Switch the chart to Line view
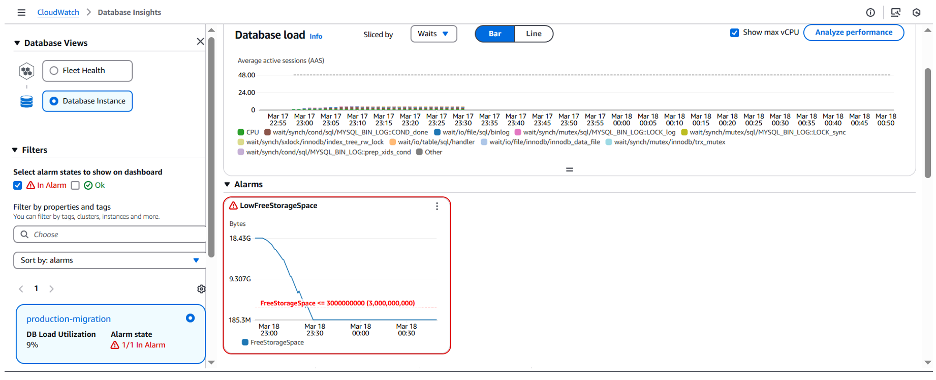Screen dimensions: 936x380 pos(534,33)
